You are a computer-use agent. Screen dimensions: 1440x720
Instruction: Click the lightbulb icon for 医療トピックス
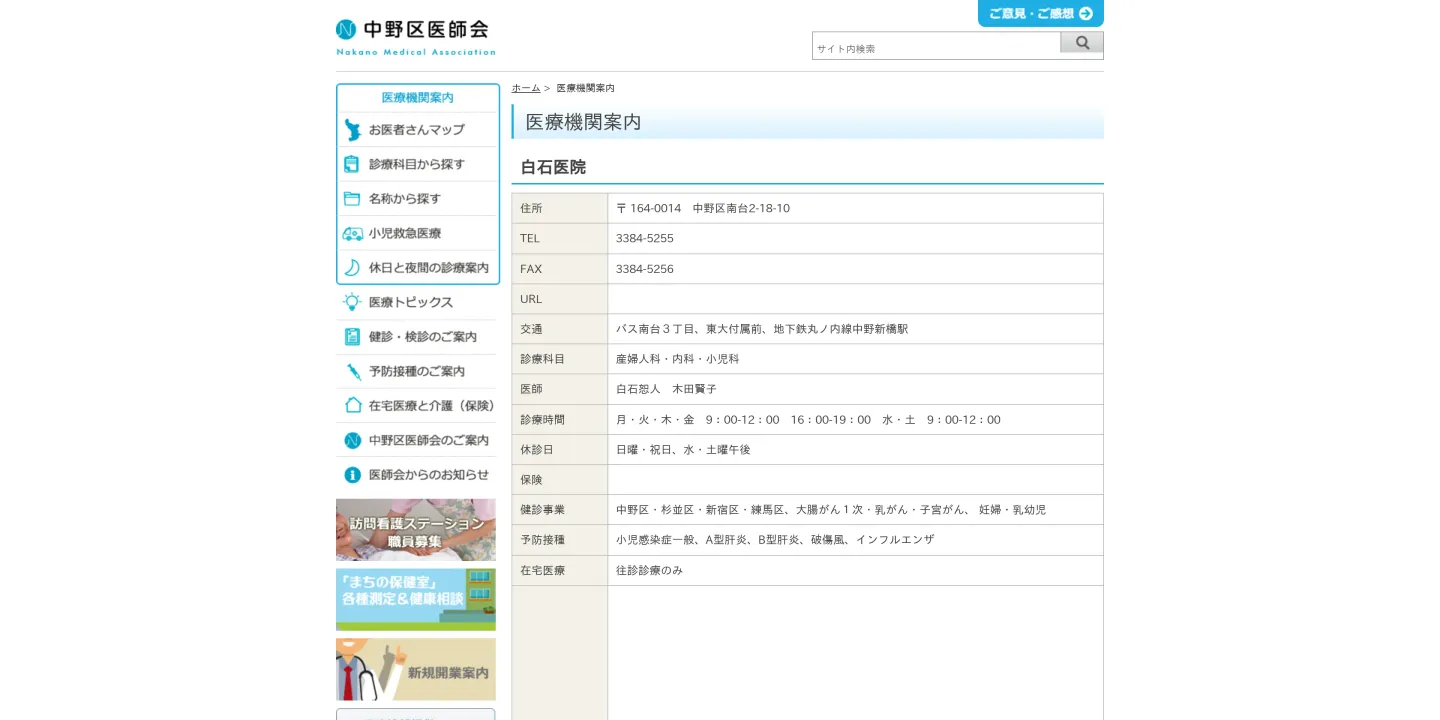[x=352, y=302]
